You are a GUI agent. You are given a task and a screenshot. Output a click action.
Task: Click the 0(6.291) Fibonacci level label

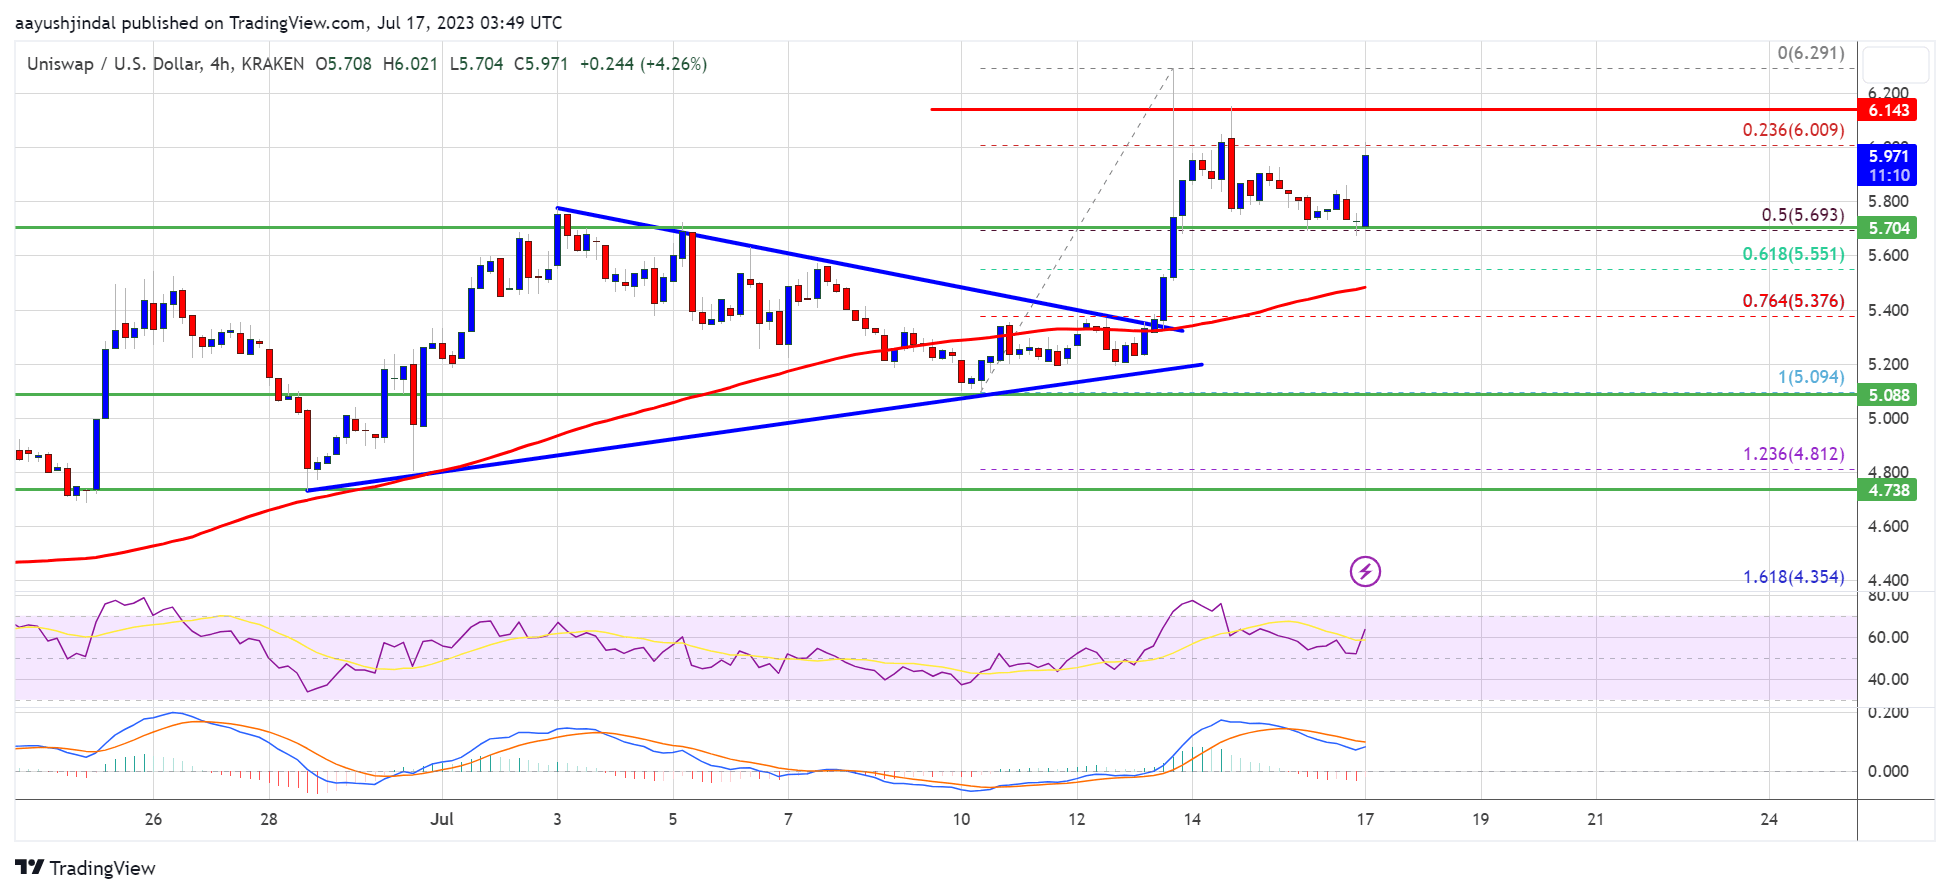(1810, 53)
